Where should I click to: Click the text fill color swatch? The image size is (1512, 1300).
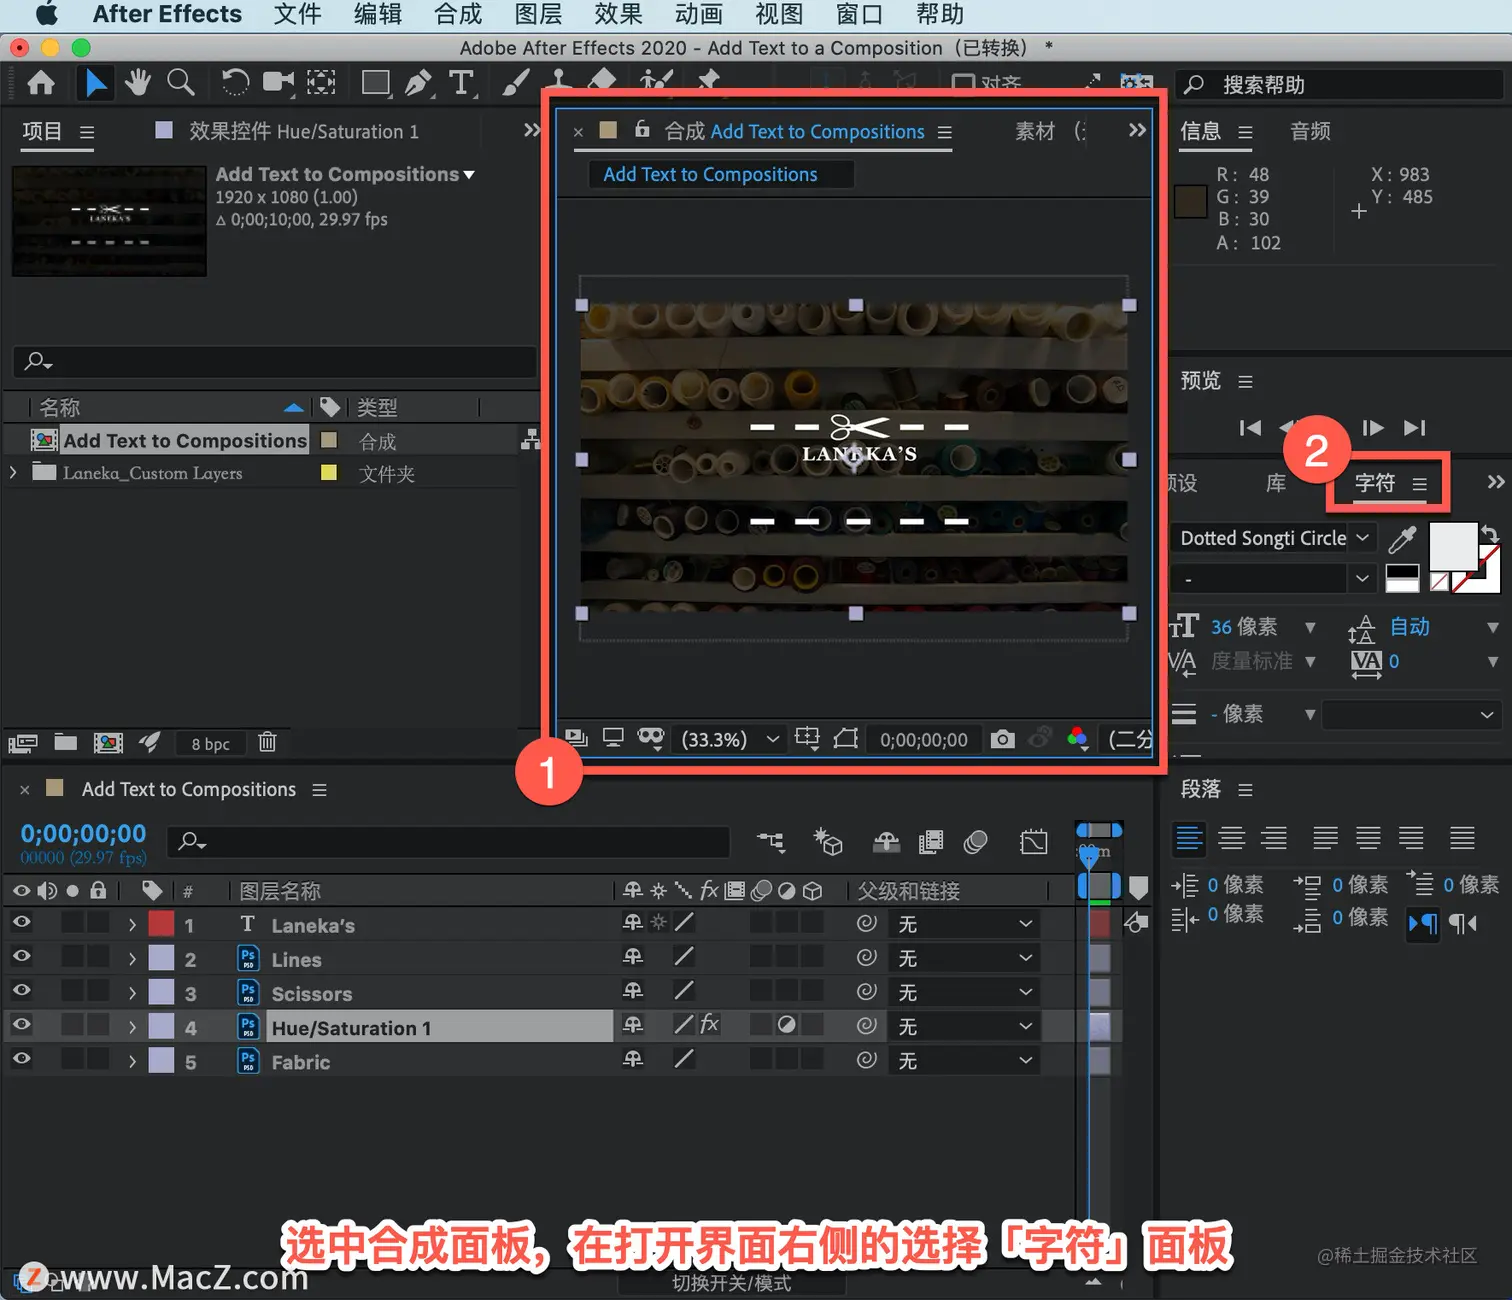[x=1453, y=547]
